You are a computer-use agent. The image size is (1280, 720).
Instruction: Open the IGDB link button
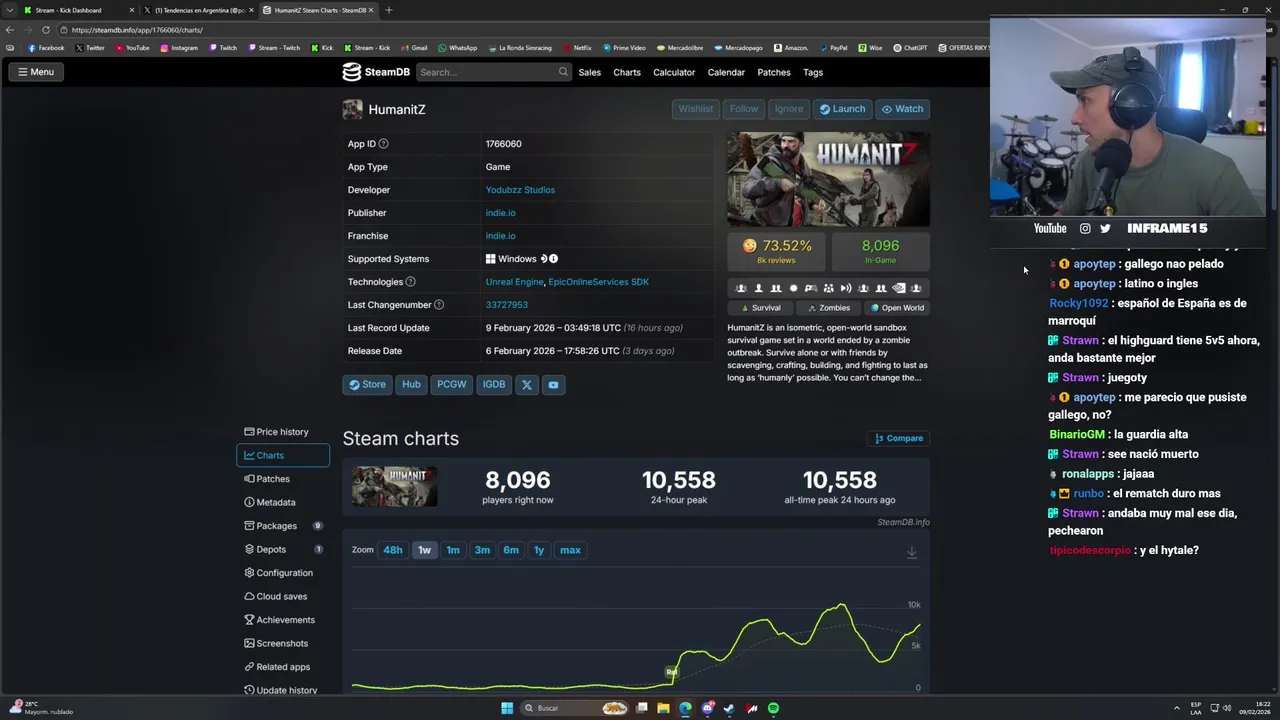coord(494,384)
